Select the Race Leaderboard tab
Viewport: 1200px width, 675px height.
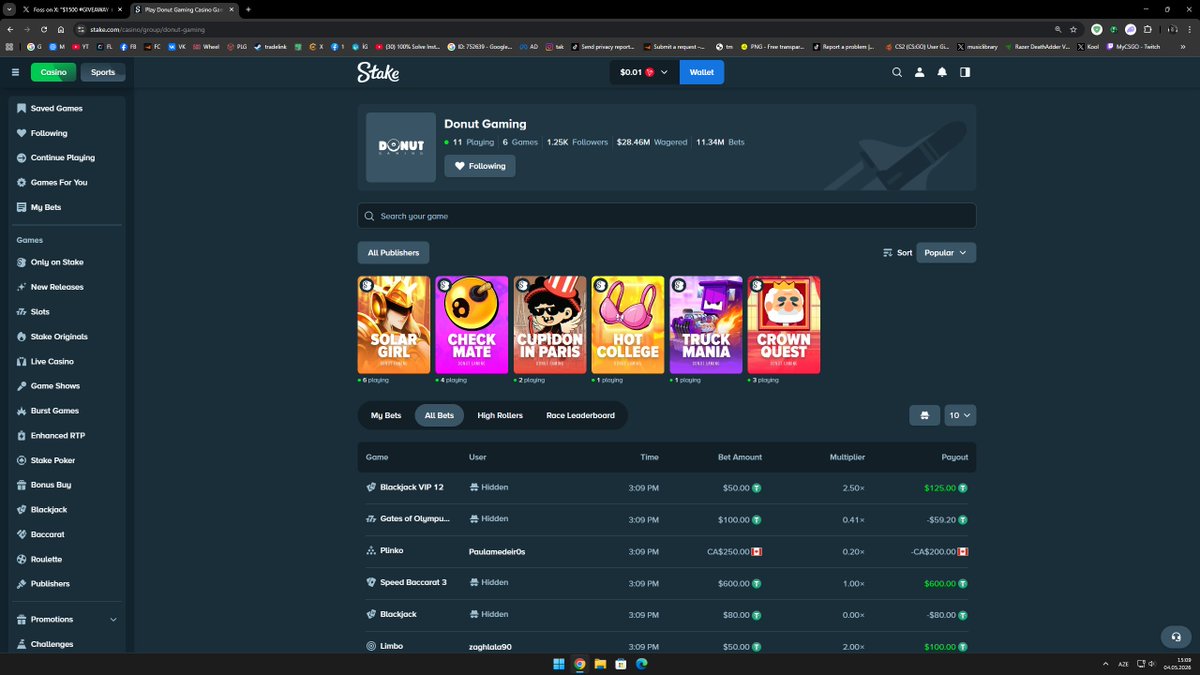(581, 415)
